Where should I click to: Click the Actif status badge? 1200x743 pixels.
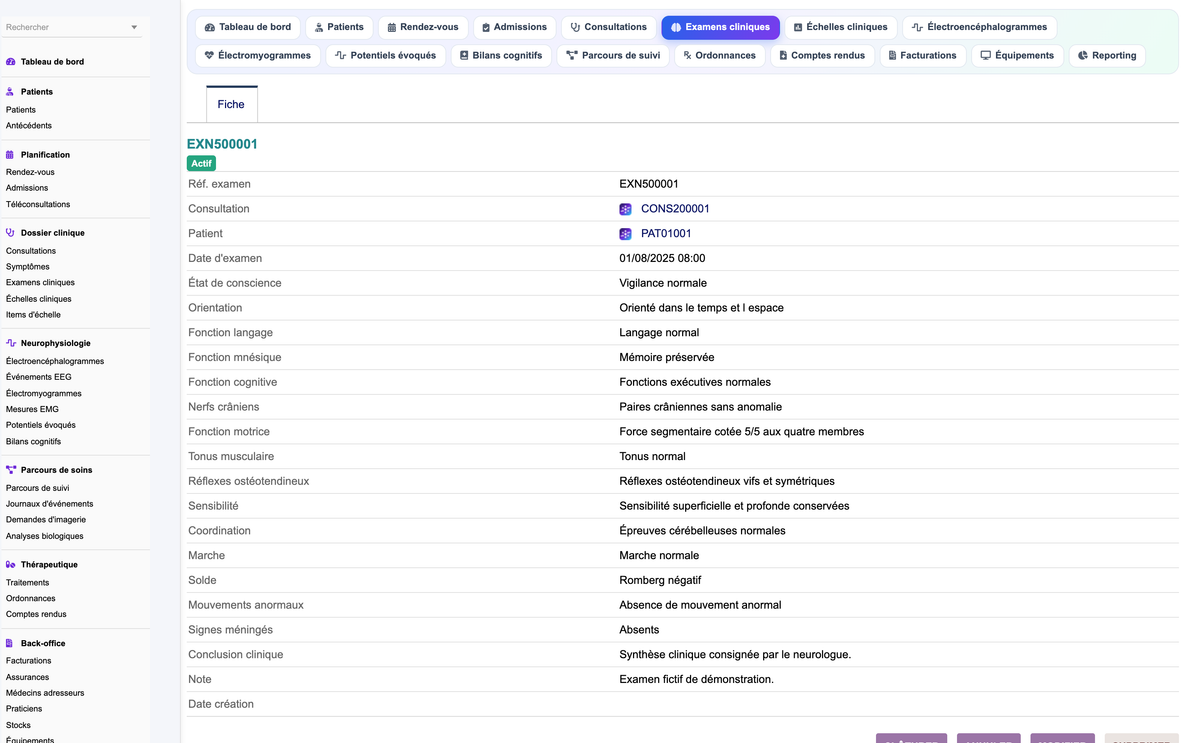click(x=201, y=163)
